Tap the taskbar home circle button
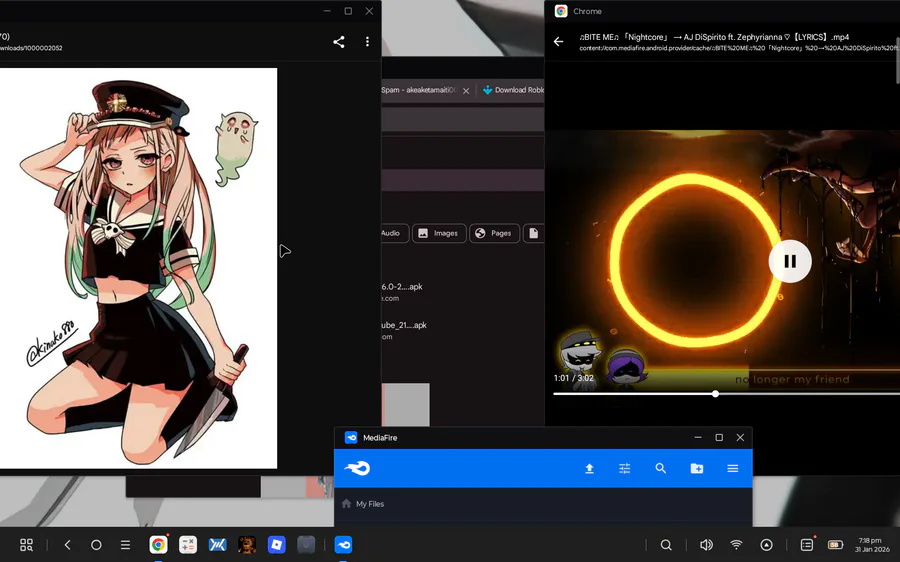Viewport: 900px width, 562px height. click(96, 545)
